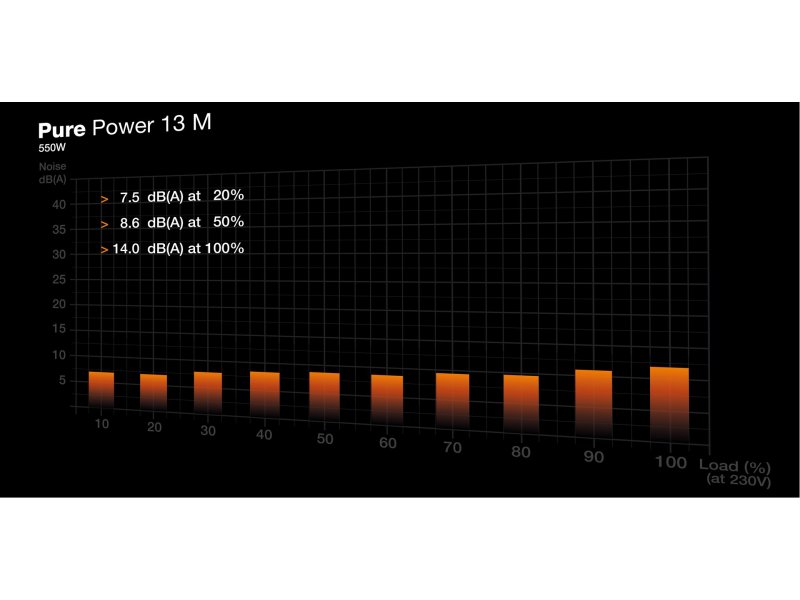Click the 15 value on noise axis
The height and width of the screenshot is (600, 800).
coord(59,330)
